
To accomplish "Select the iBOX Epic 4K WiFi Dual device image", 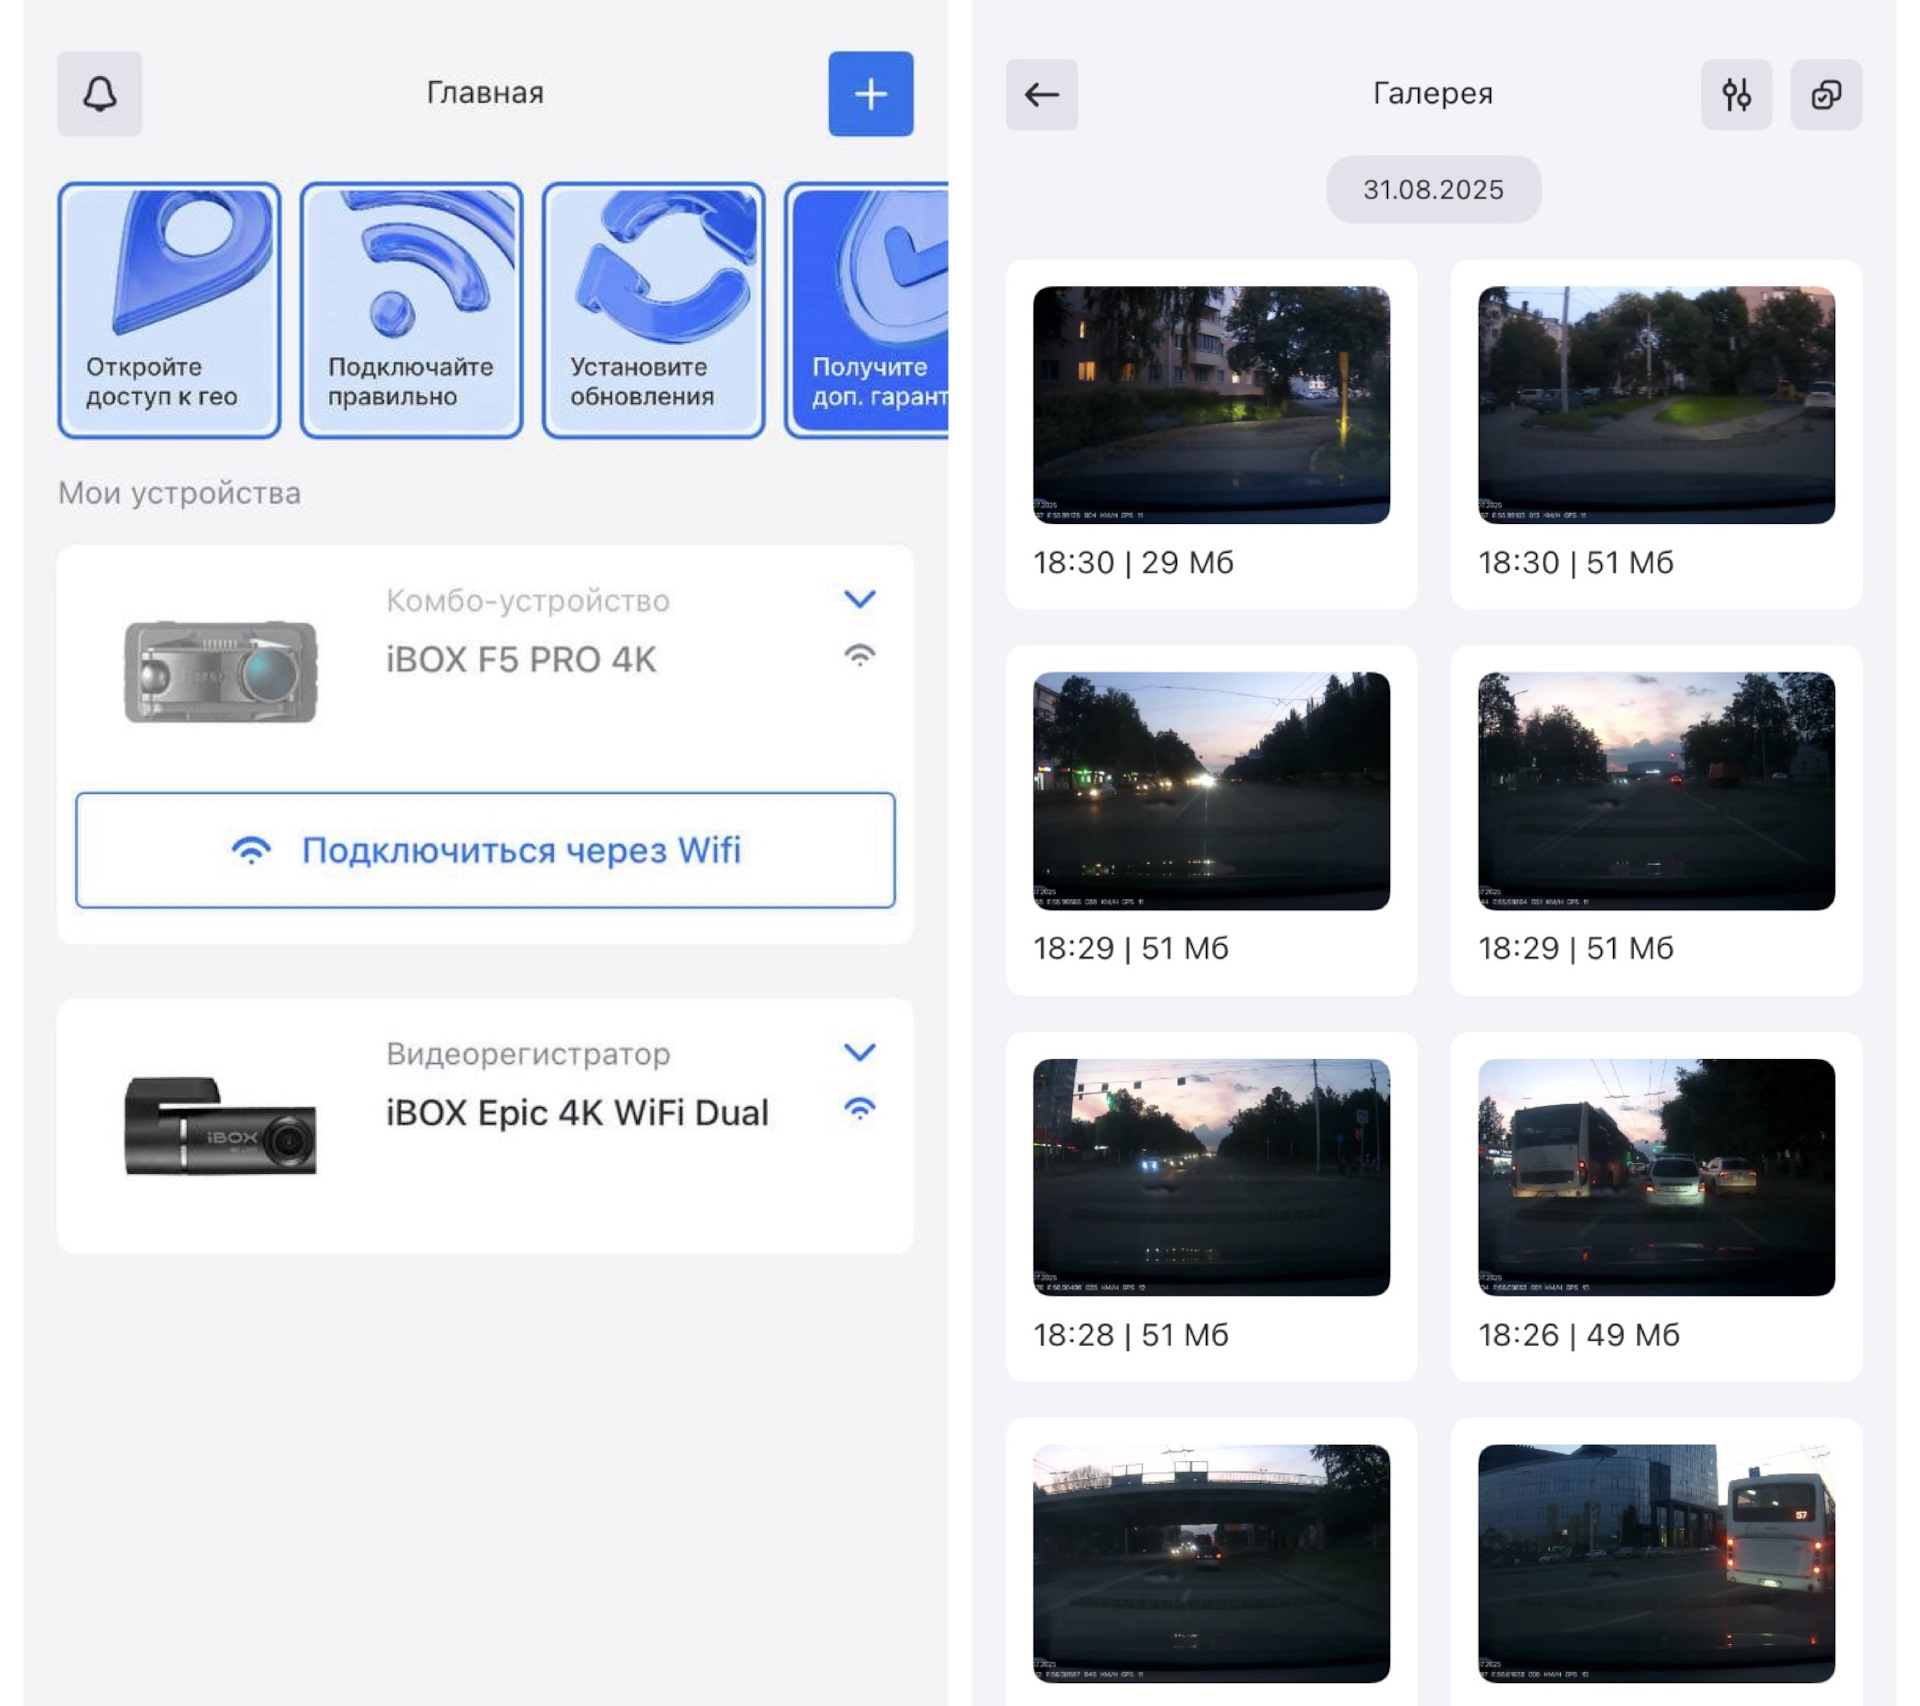I will coord(220,1125).
